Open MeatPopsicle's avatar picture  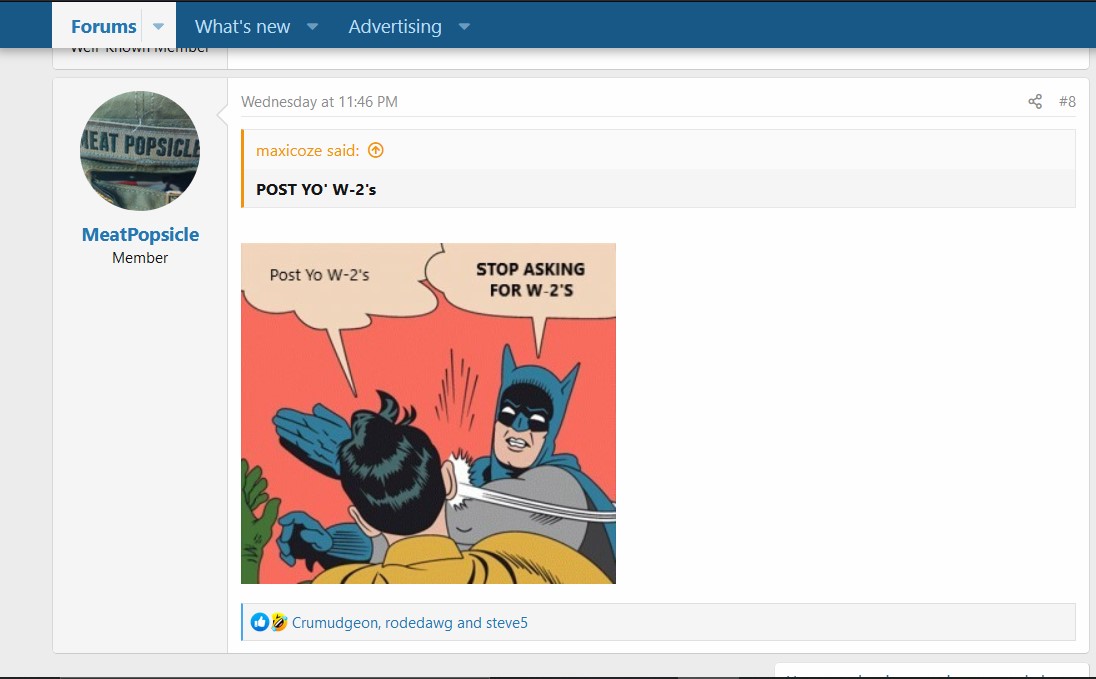[x=140, y=151]
